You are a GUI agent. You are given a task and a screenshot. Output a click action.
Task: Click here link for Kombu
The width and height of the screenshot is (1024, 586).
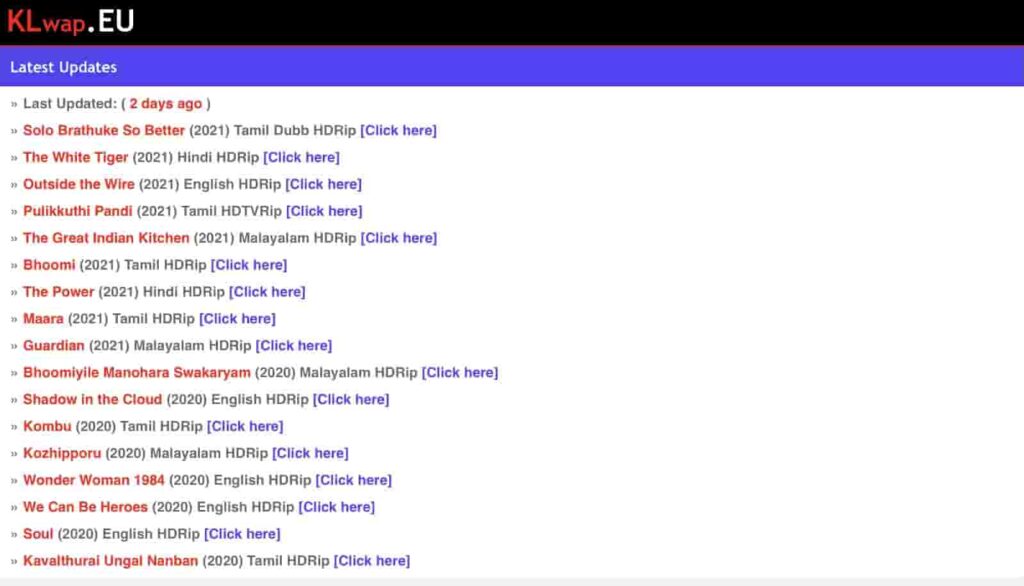(x=246, y=426)
